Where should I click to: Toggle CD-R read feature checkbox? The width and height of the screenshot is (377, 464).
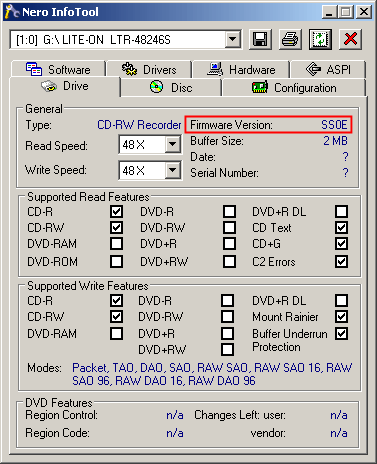(x=116, y=211)
